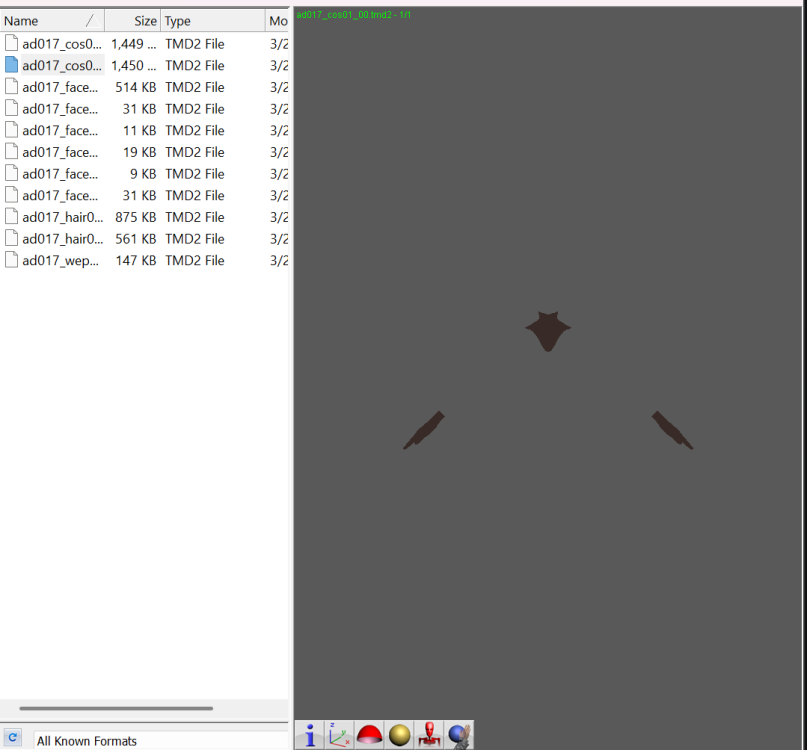Click the blue info icon
Screen dimensions: 807x750
click(x=310, y=735)
